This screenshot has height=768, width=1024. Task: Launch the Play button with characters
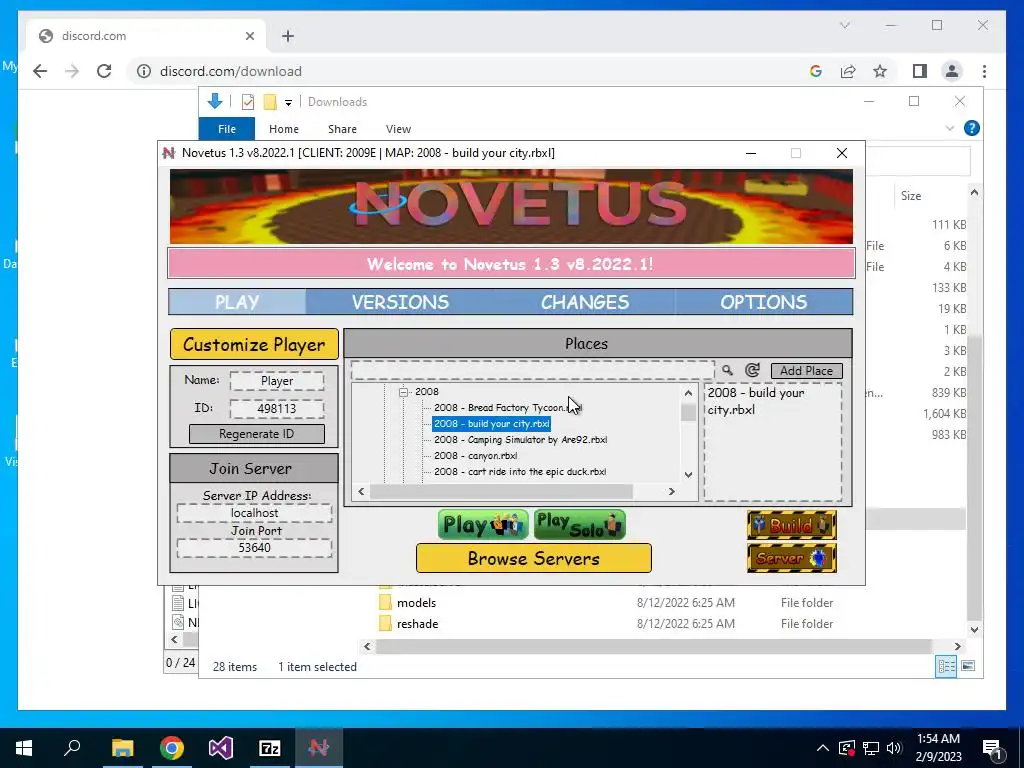[483, 524]
